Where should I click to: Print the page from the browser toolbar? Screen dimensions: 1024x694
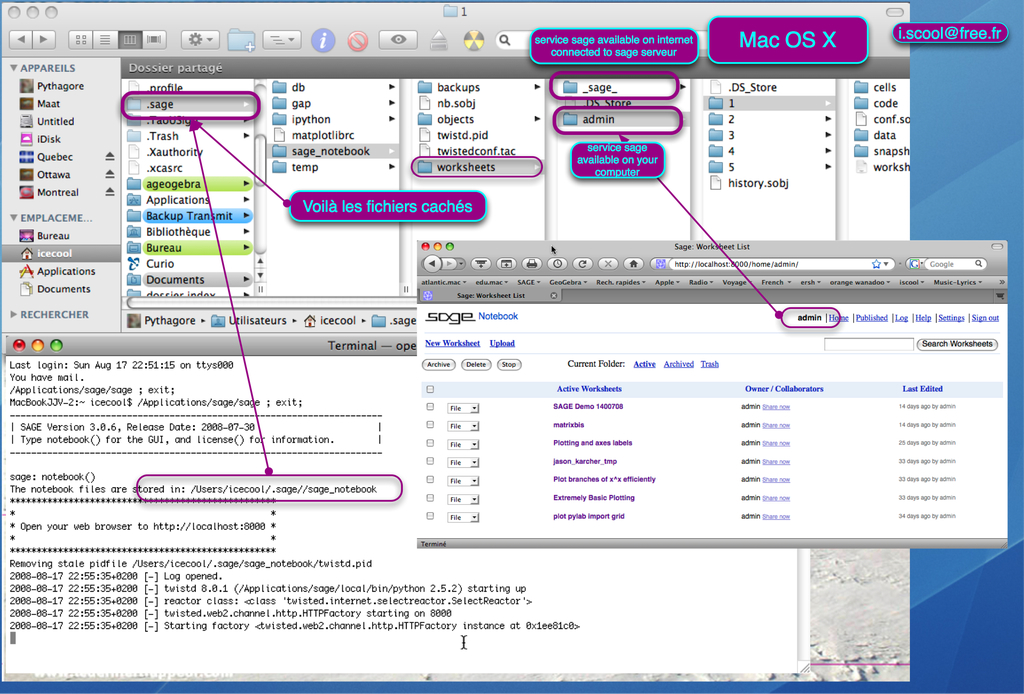pos(532,264)
